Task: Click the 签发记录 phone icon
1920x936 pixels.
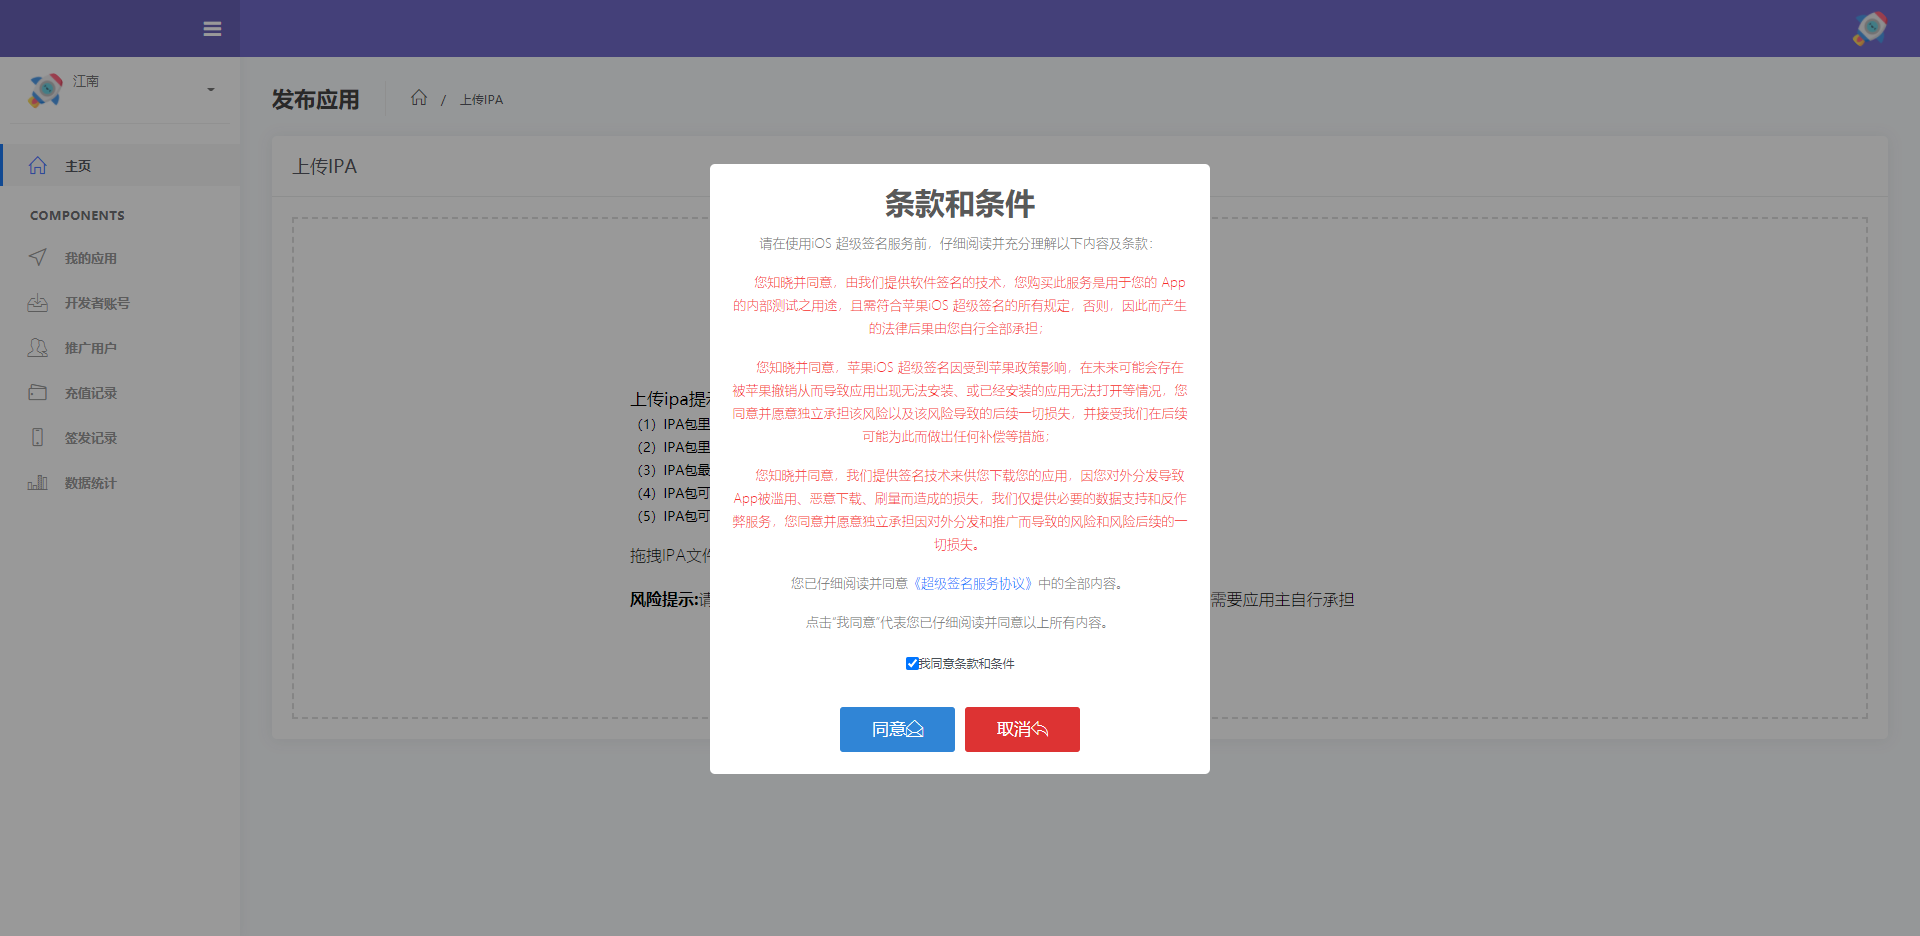Action: click(38, 437)
